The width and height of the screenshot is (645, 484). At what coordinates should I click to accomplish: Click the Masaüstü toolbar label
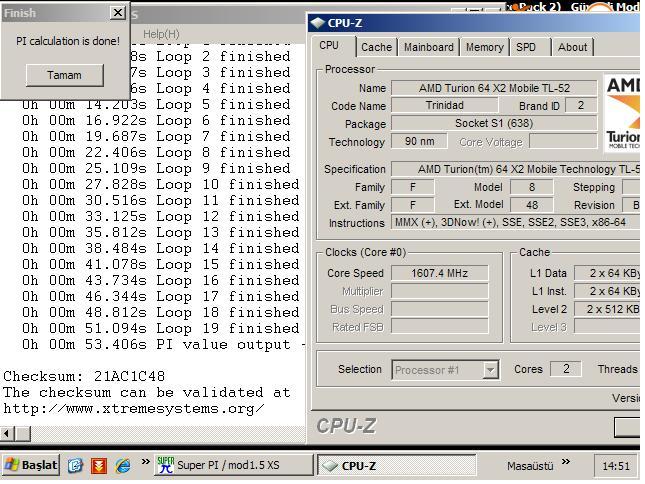point(530,466)
